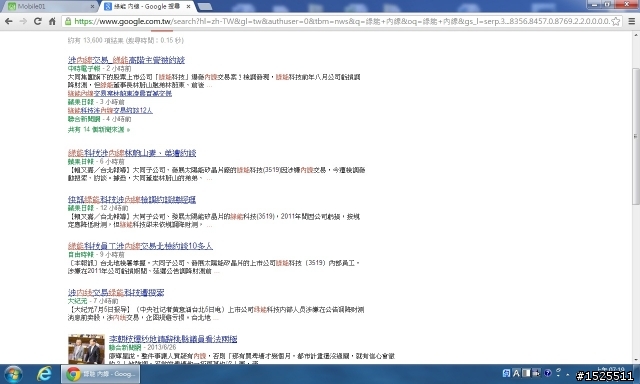This screenshot has width=640, height=384.
Task: Open a new tab with the new-tab button
Action: click(x=204, y=7)
